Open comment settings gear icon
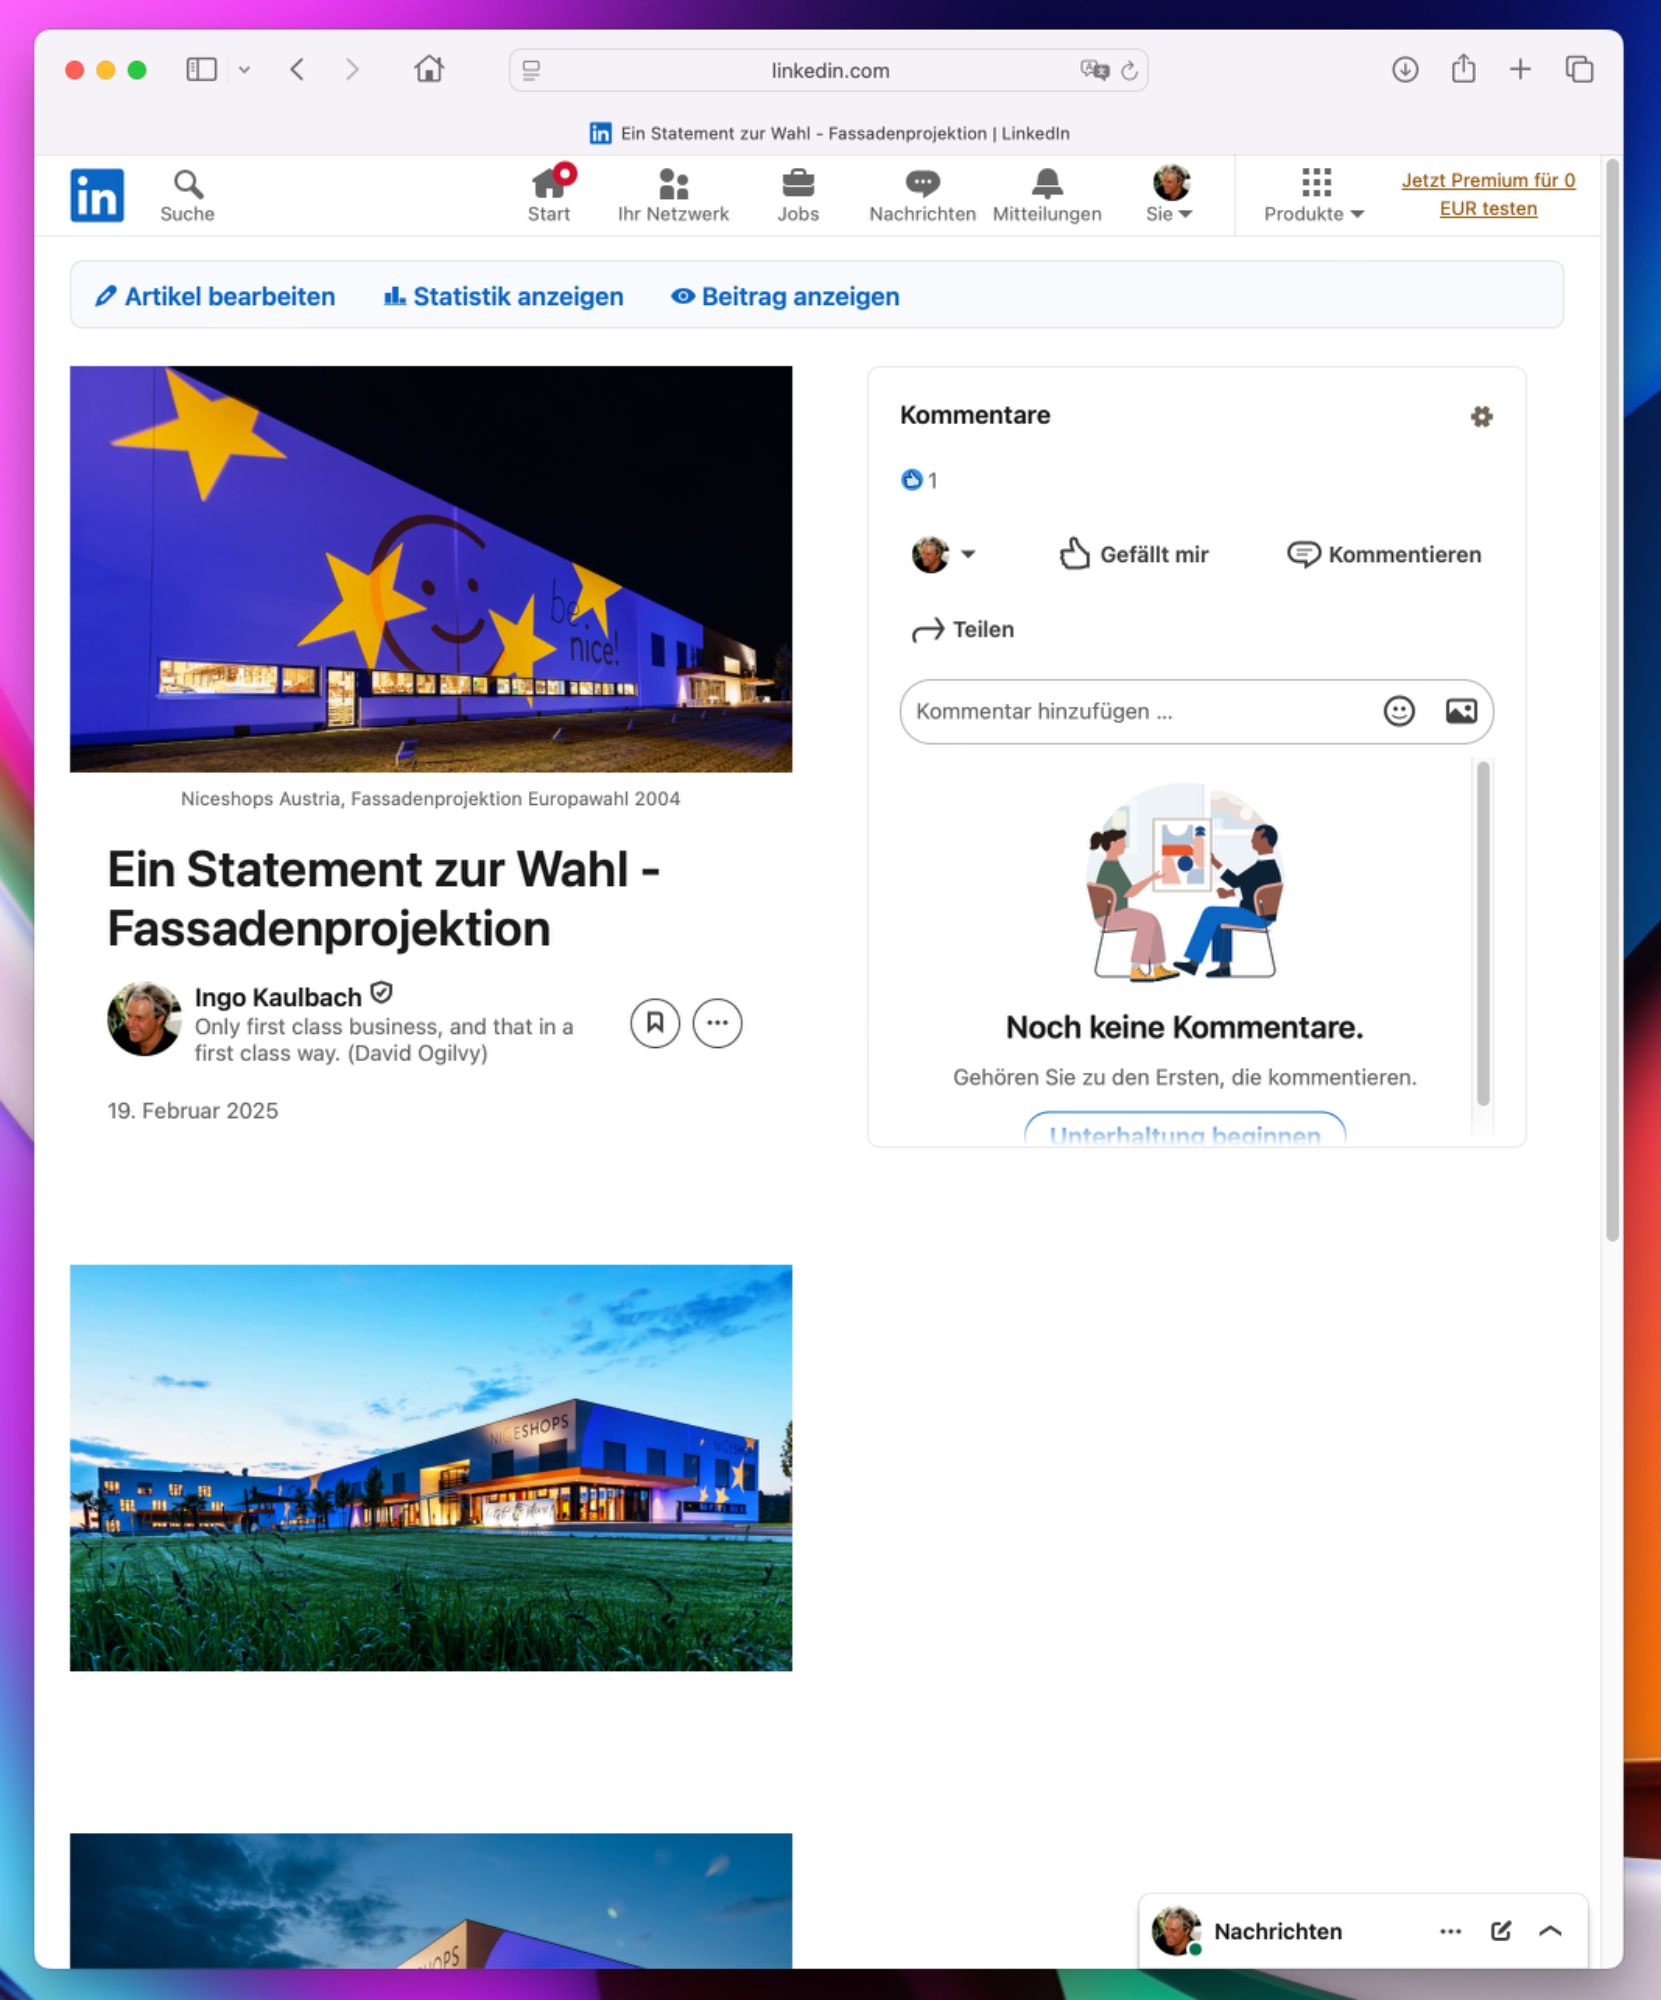This screenshot has width=1661, height=2000. coord(1481,416)
